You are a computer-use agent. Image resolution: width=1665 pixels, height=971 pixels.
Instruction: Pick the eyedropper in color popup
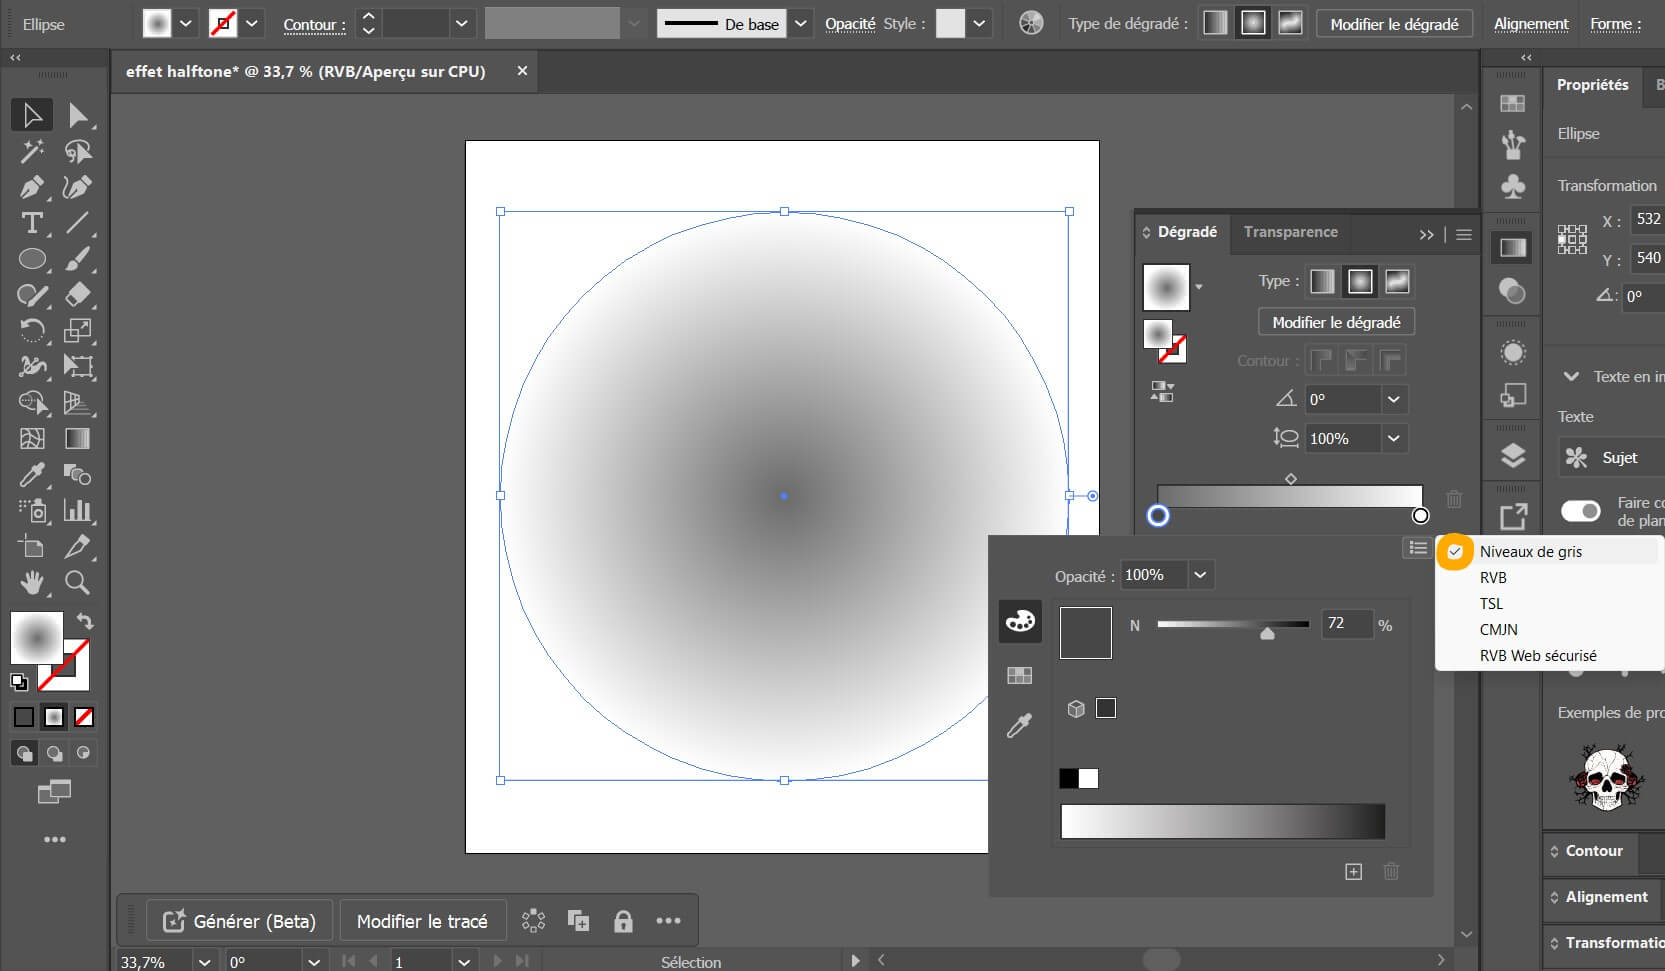pyautogui.click(x=1020, y=726)
